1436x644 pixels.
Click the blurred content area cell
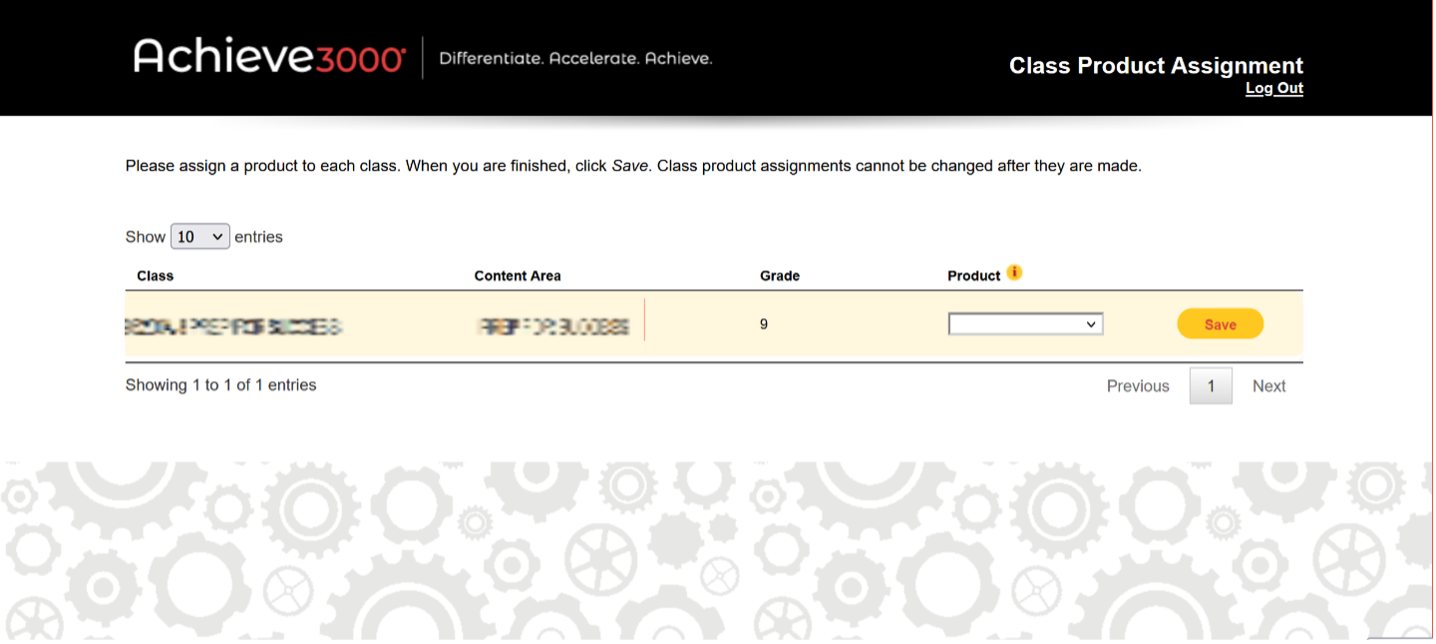tap(555, 326)
